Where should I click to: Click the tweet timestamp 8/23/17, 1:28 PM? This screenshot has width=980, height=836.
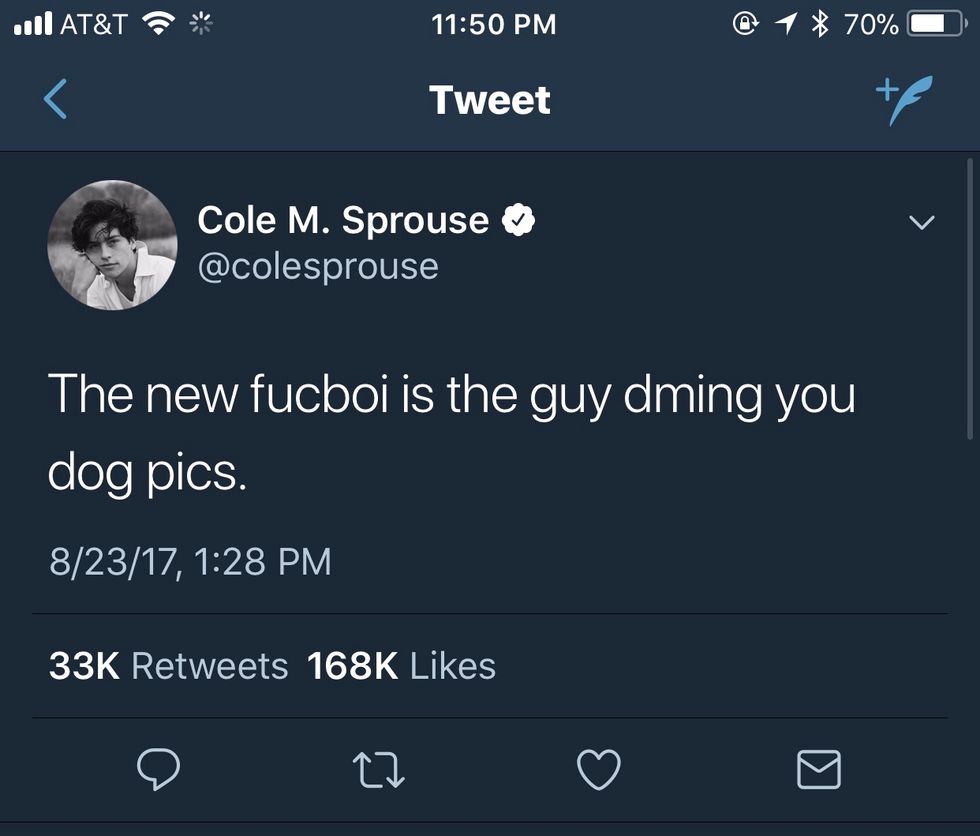tap(190, 561)
